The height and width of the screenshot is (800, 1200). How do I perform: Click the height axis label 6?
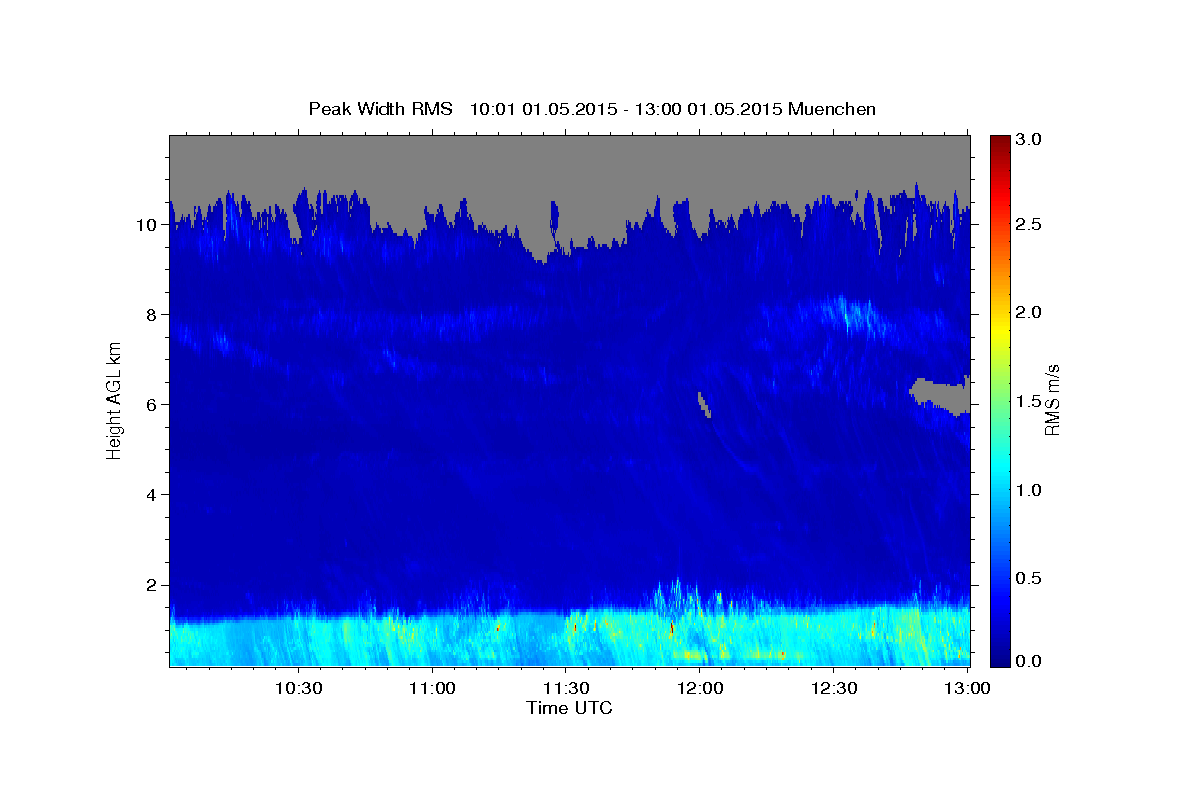point(154,405)
